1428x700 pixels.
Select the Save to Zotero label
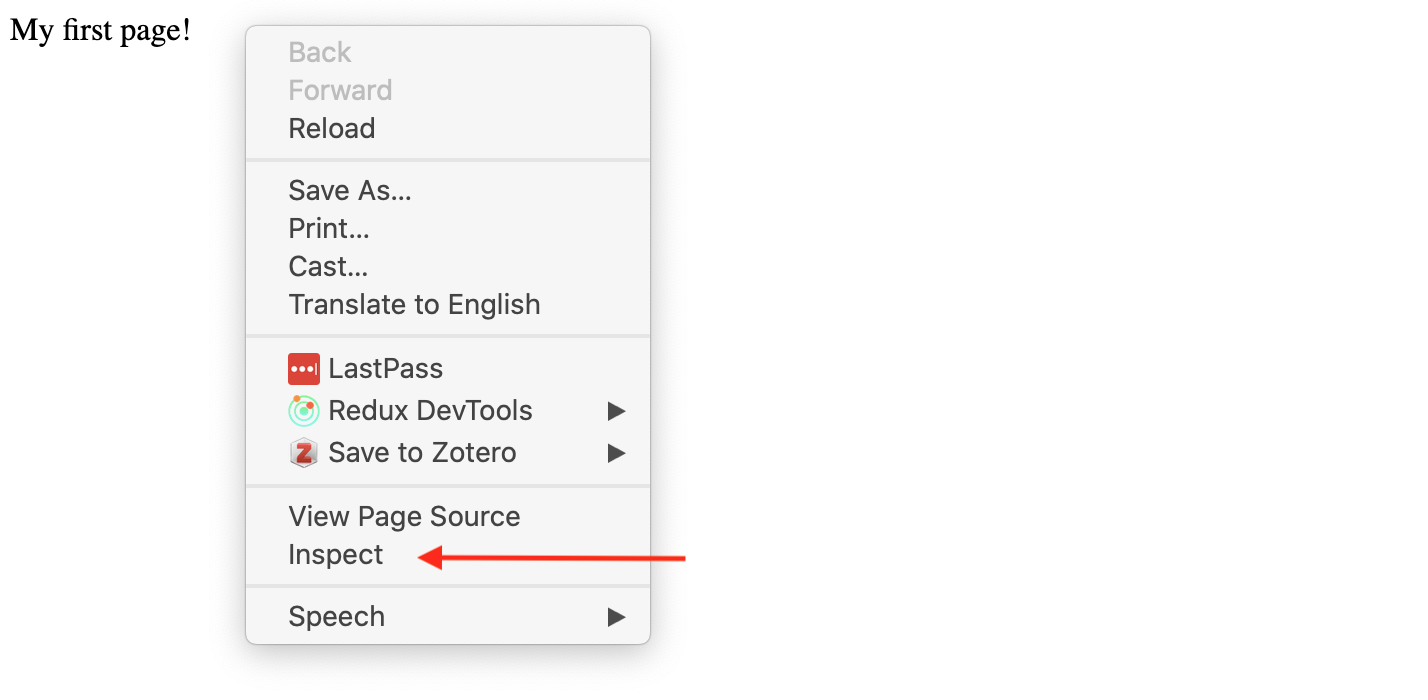click(x=422, y=453)
